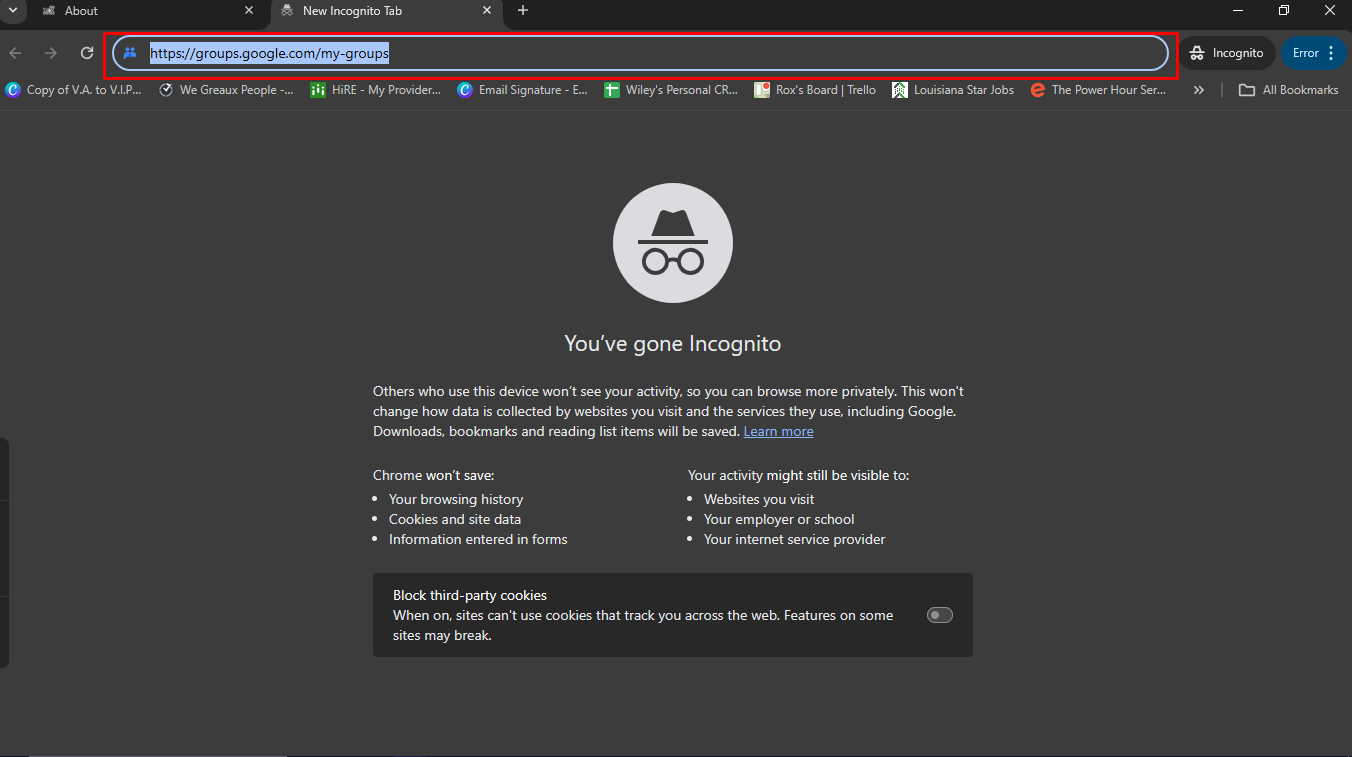Click the Error menu button
This screenshot has width=1352, height=757.
click(1314, 53)
